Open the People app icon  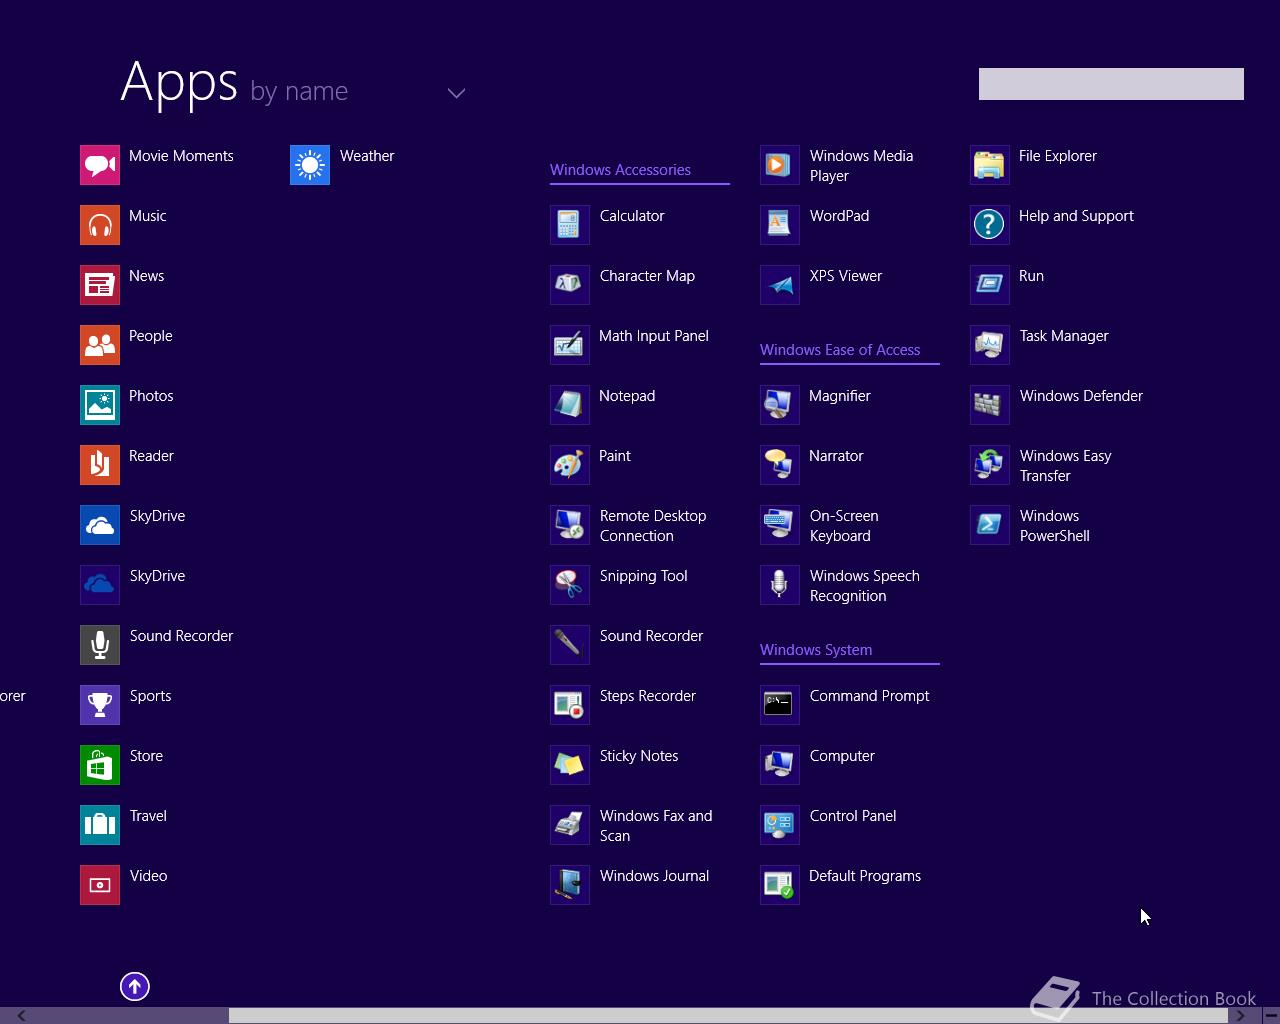[100, 345]
